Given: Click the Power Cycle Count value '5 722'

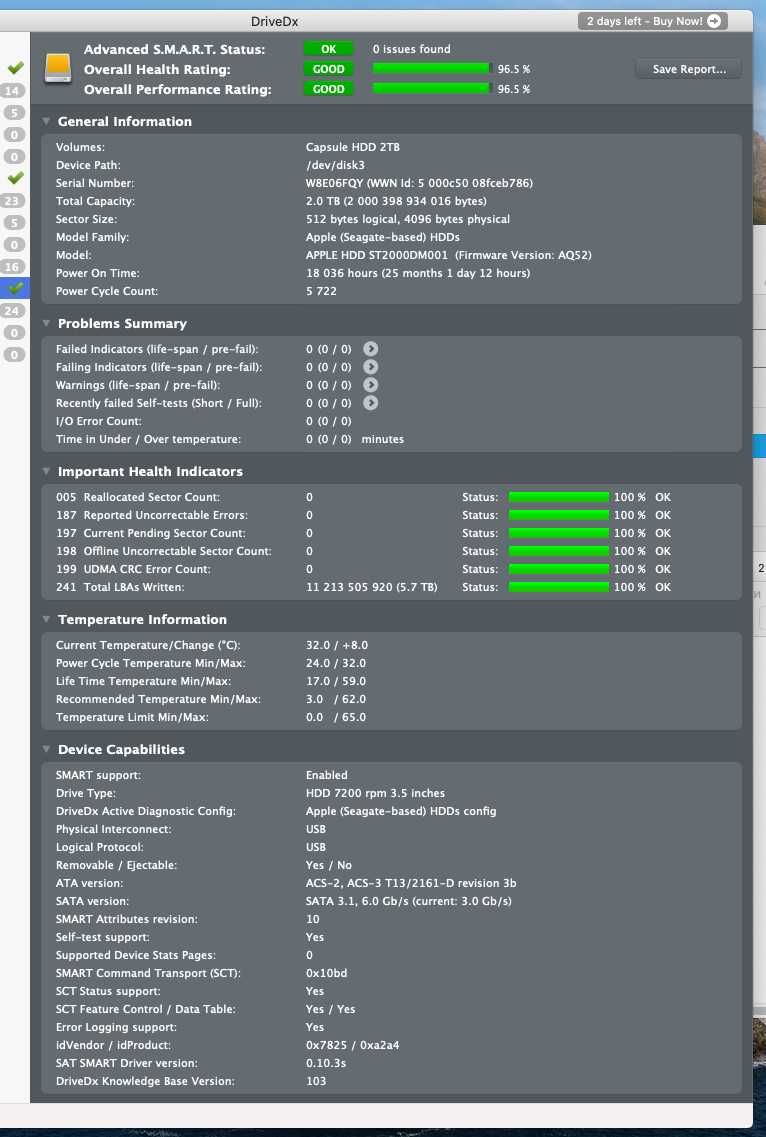Looking at the screenshot, I should pyautogui.click(x=321, y=291).
